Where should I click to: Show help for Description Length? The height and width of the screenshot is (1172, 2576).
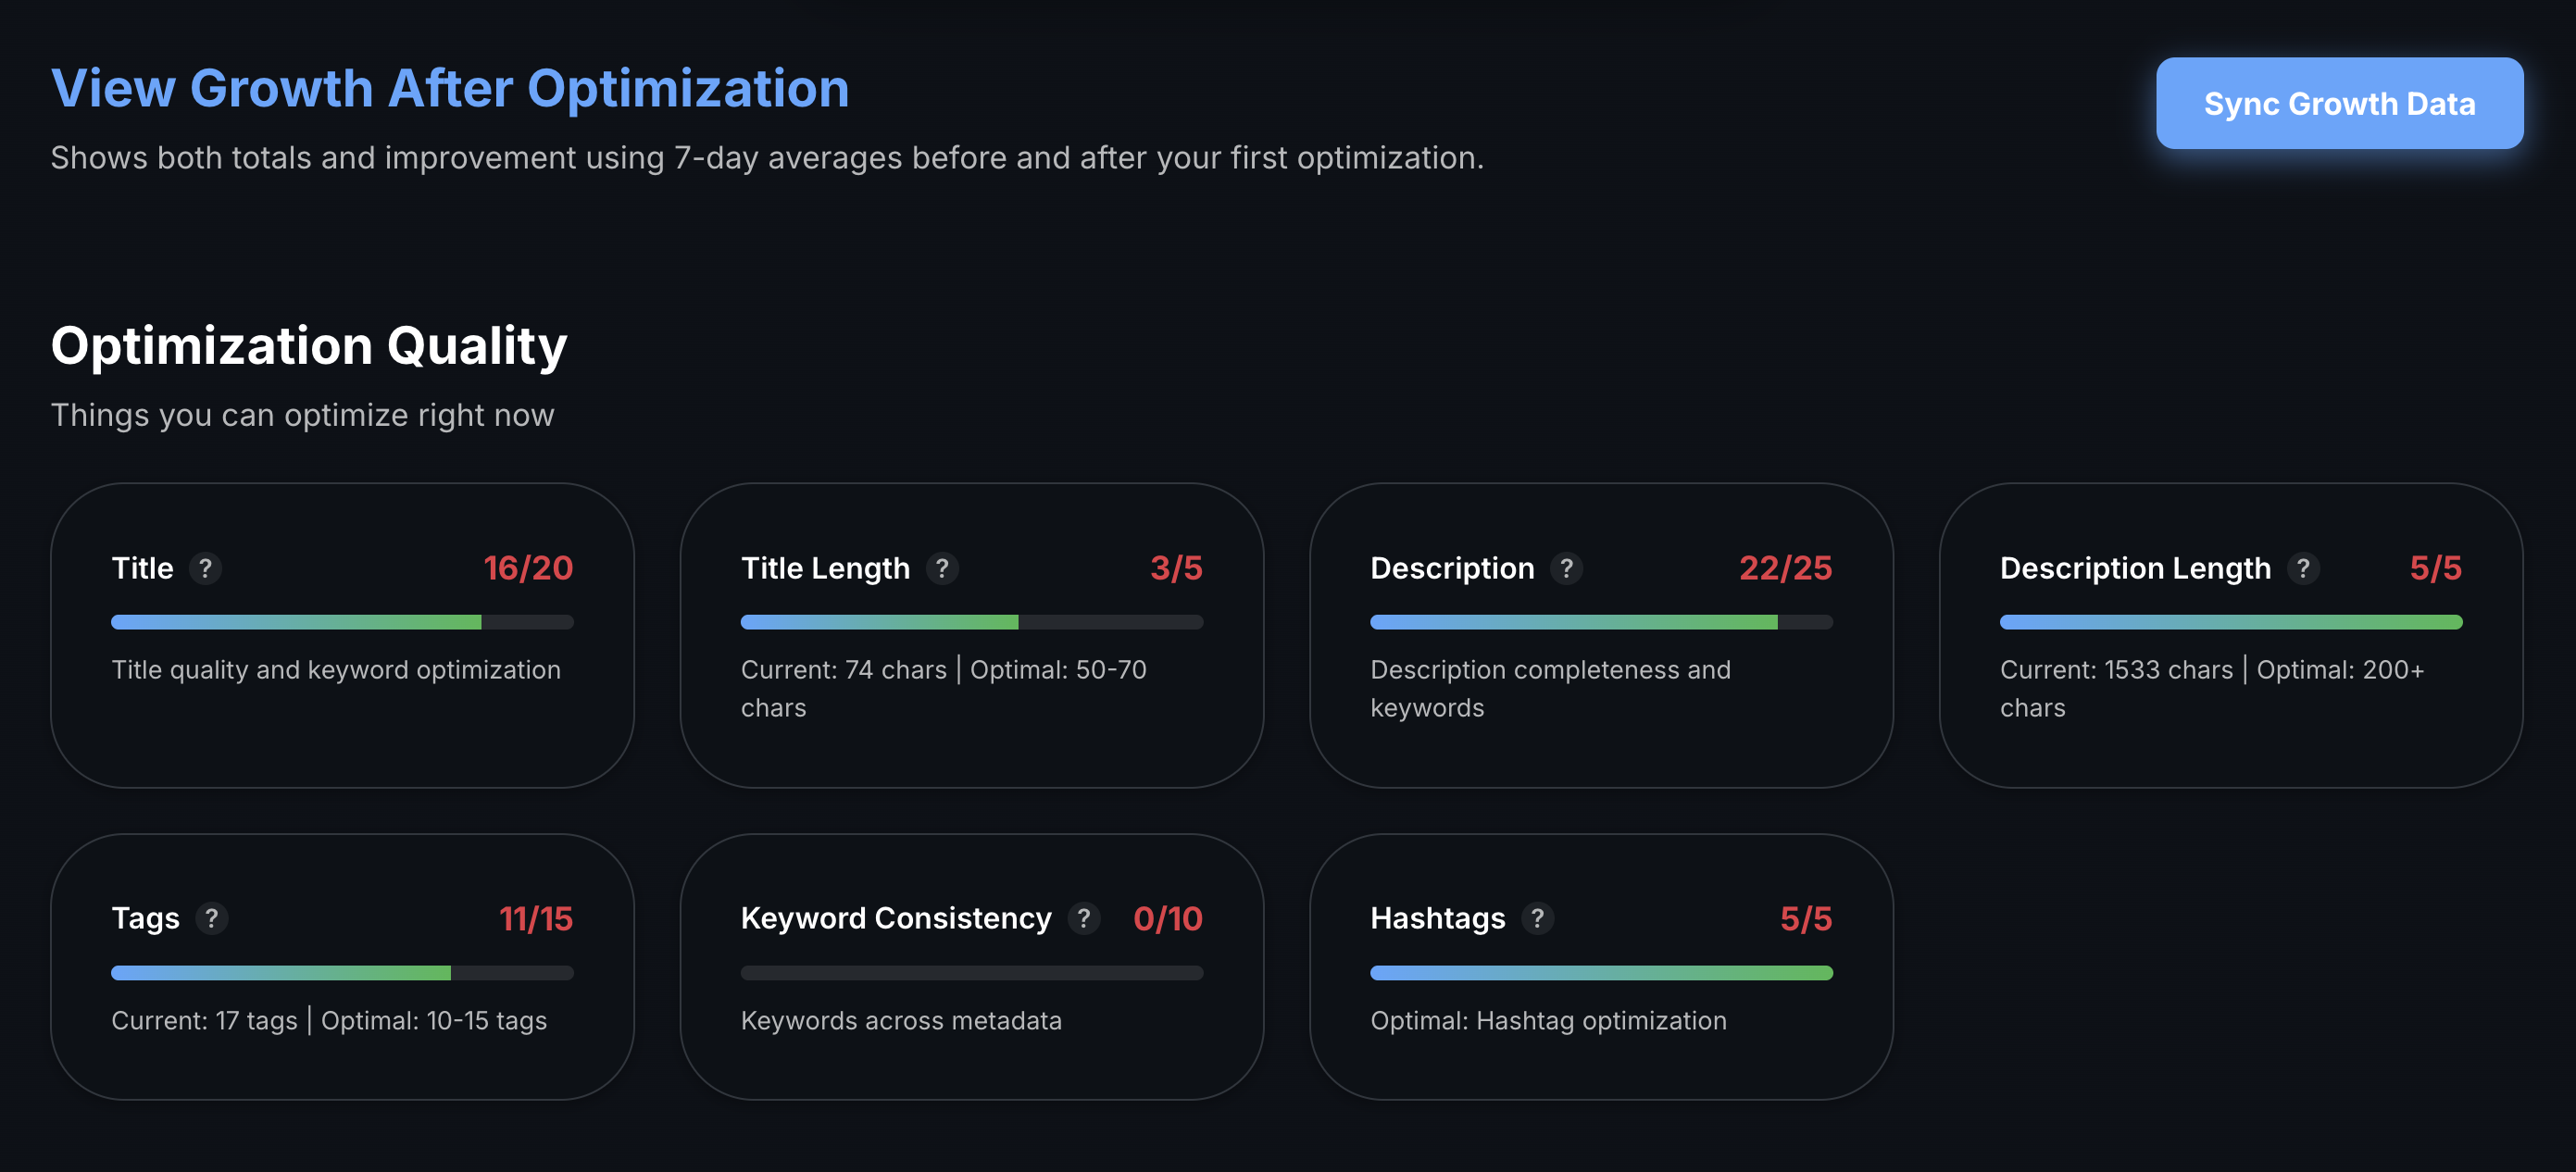pos(2303,568)
